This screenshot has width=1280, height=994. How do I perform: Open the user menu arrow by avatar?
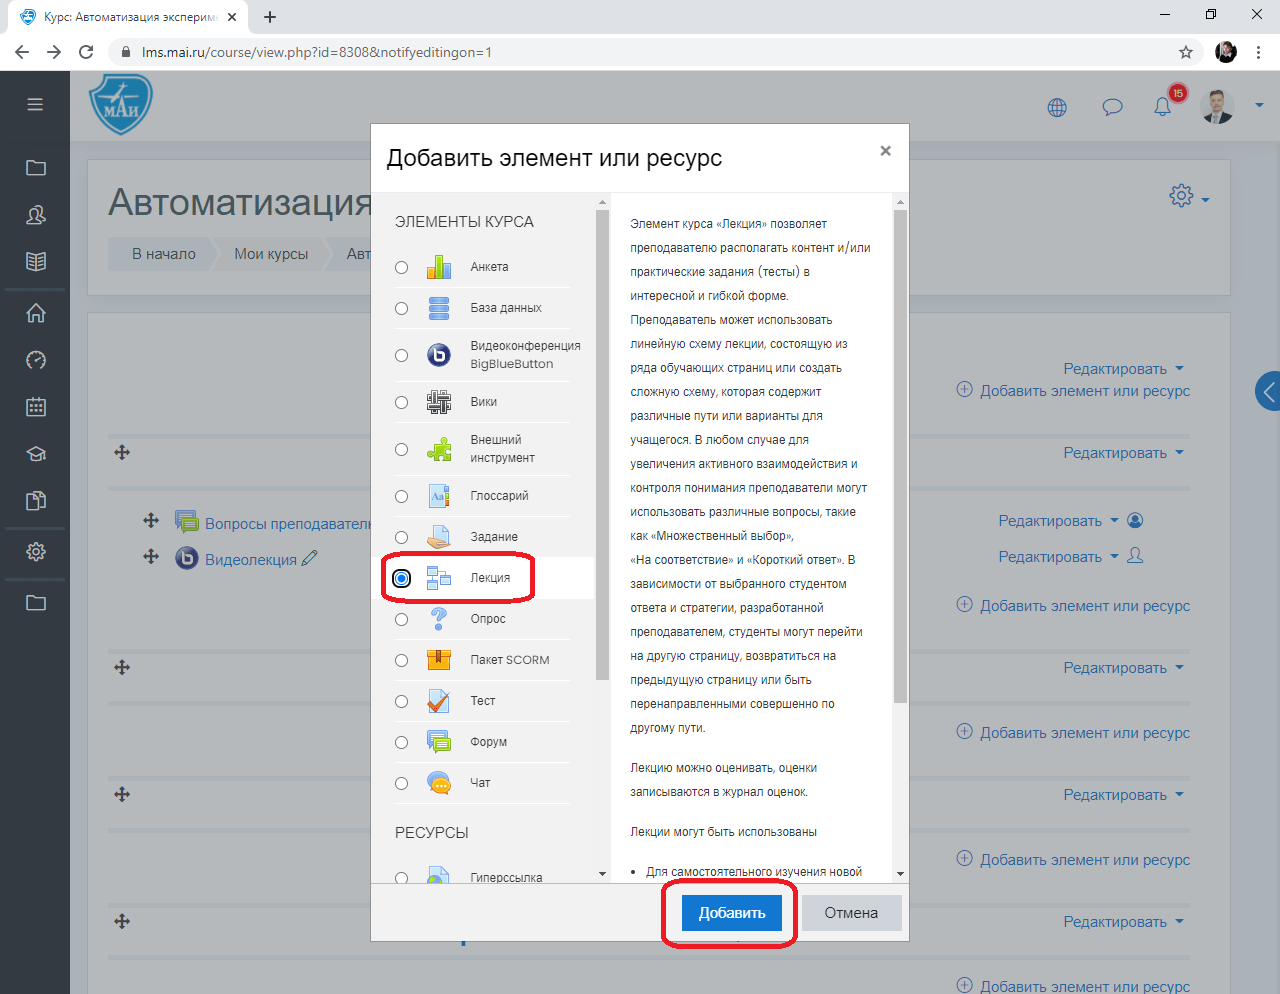1259,105
